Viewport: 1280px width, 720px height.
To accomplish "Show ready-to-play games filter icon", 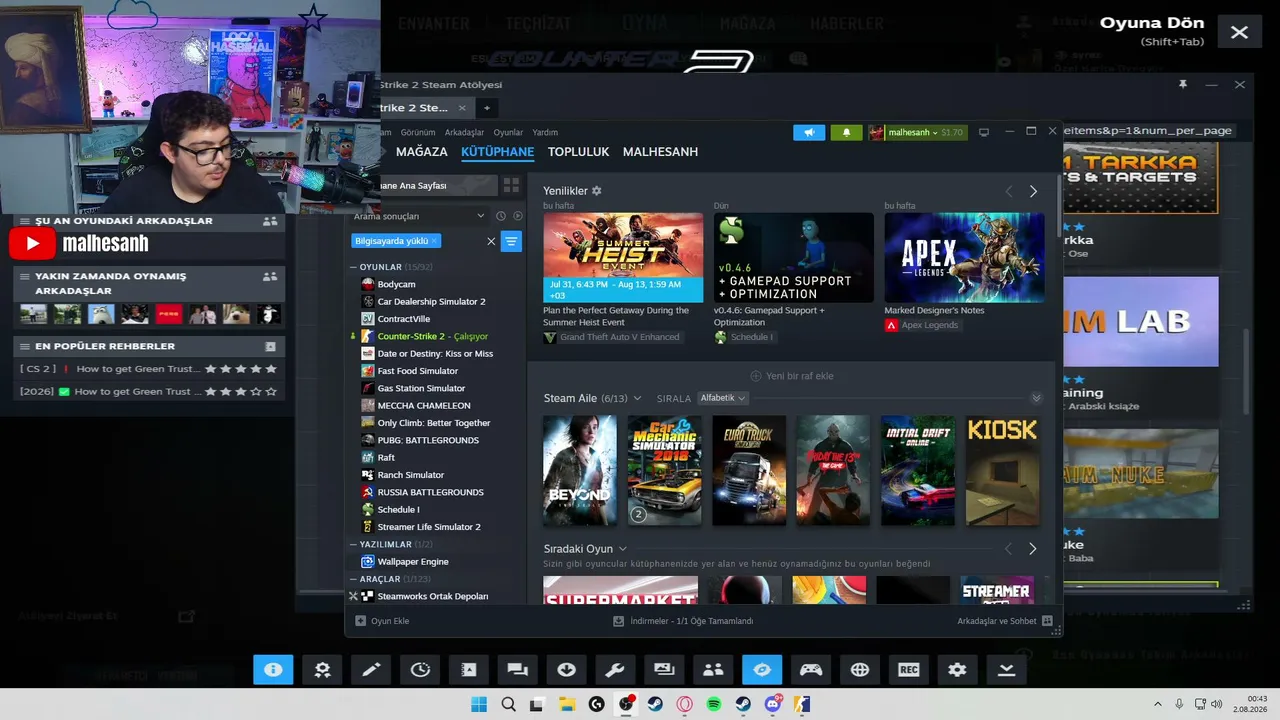I will coord(518,216).
